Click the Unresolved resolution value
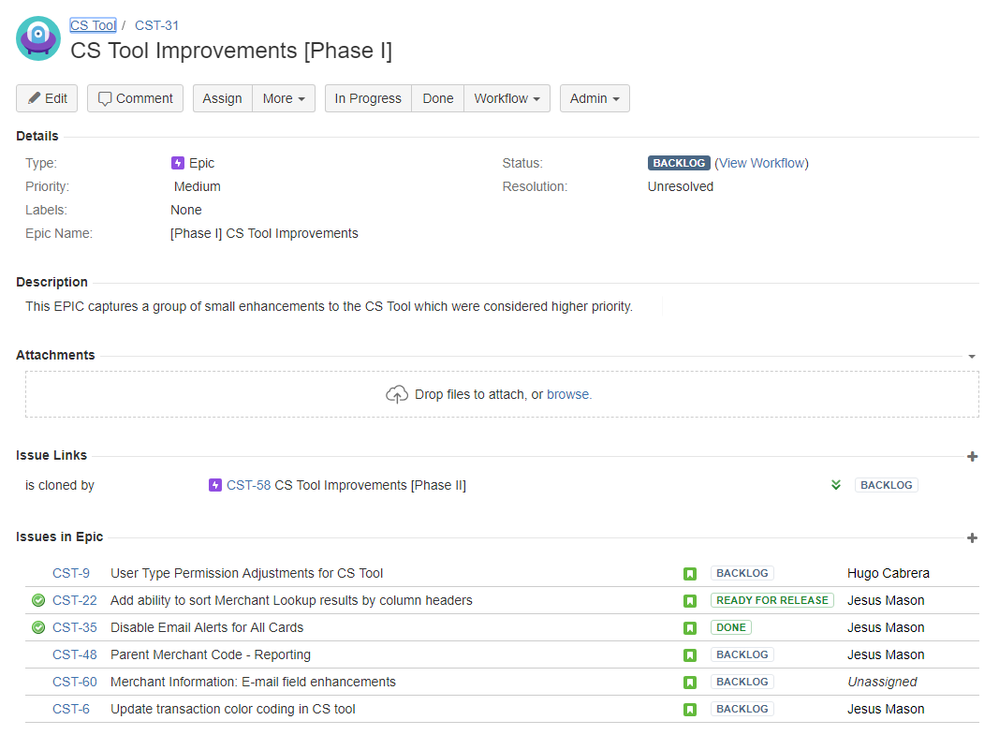999x735 pixels. pos(680,187)
